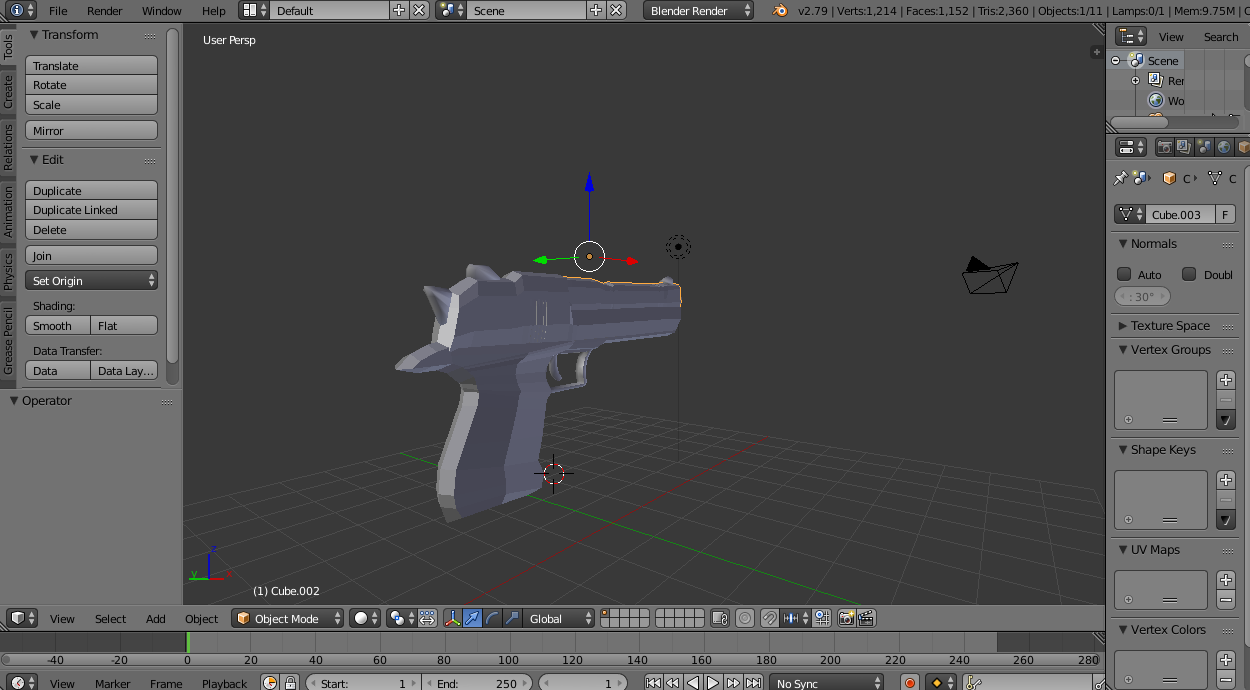1250x690 pixels.
Task: Delete the Default screen layout
Action: click(x=419, y=10)
